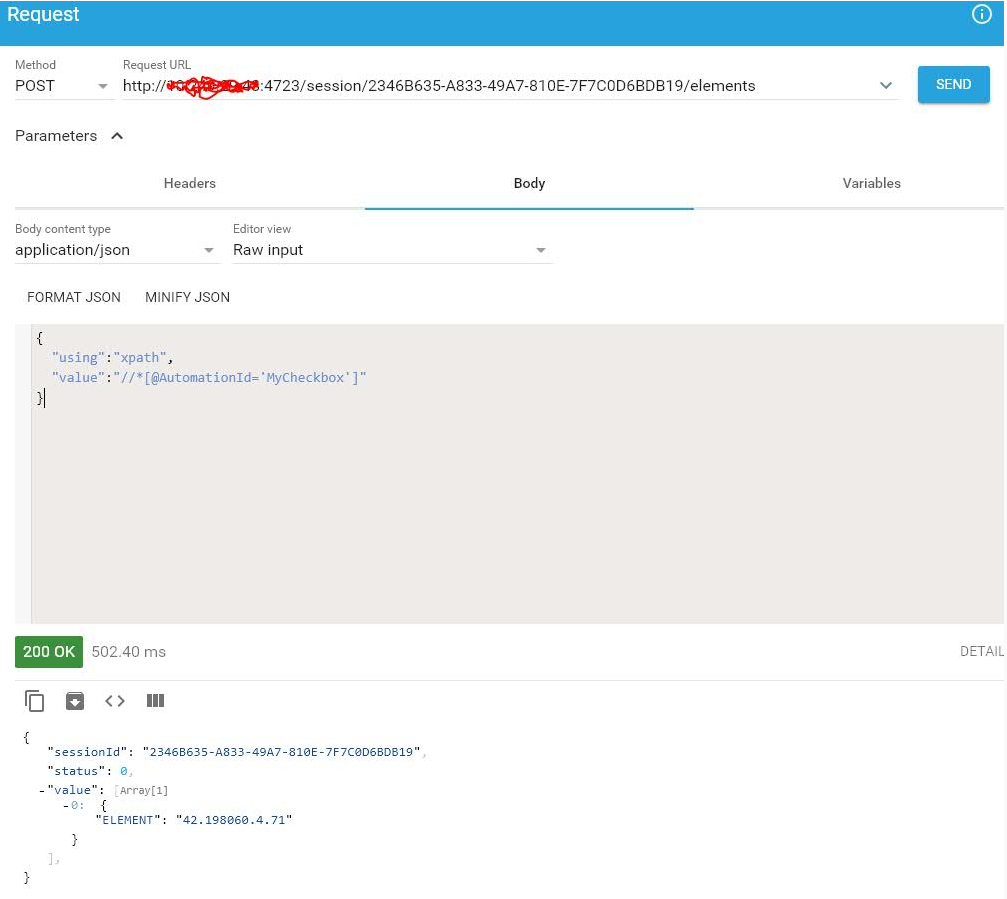Switch to the Headers tab
1007x899 pixels.
[x=189, y=183]
